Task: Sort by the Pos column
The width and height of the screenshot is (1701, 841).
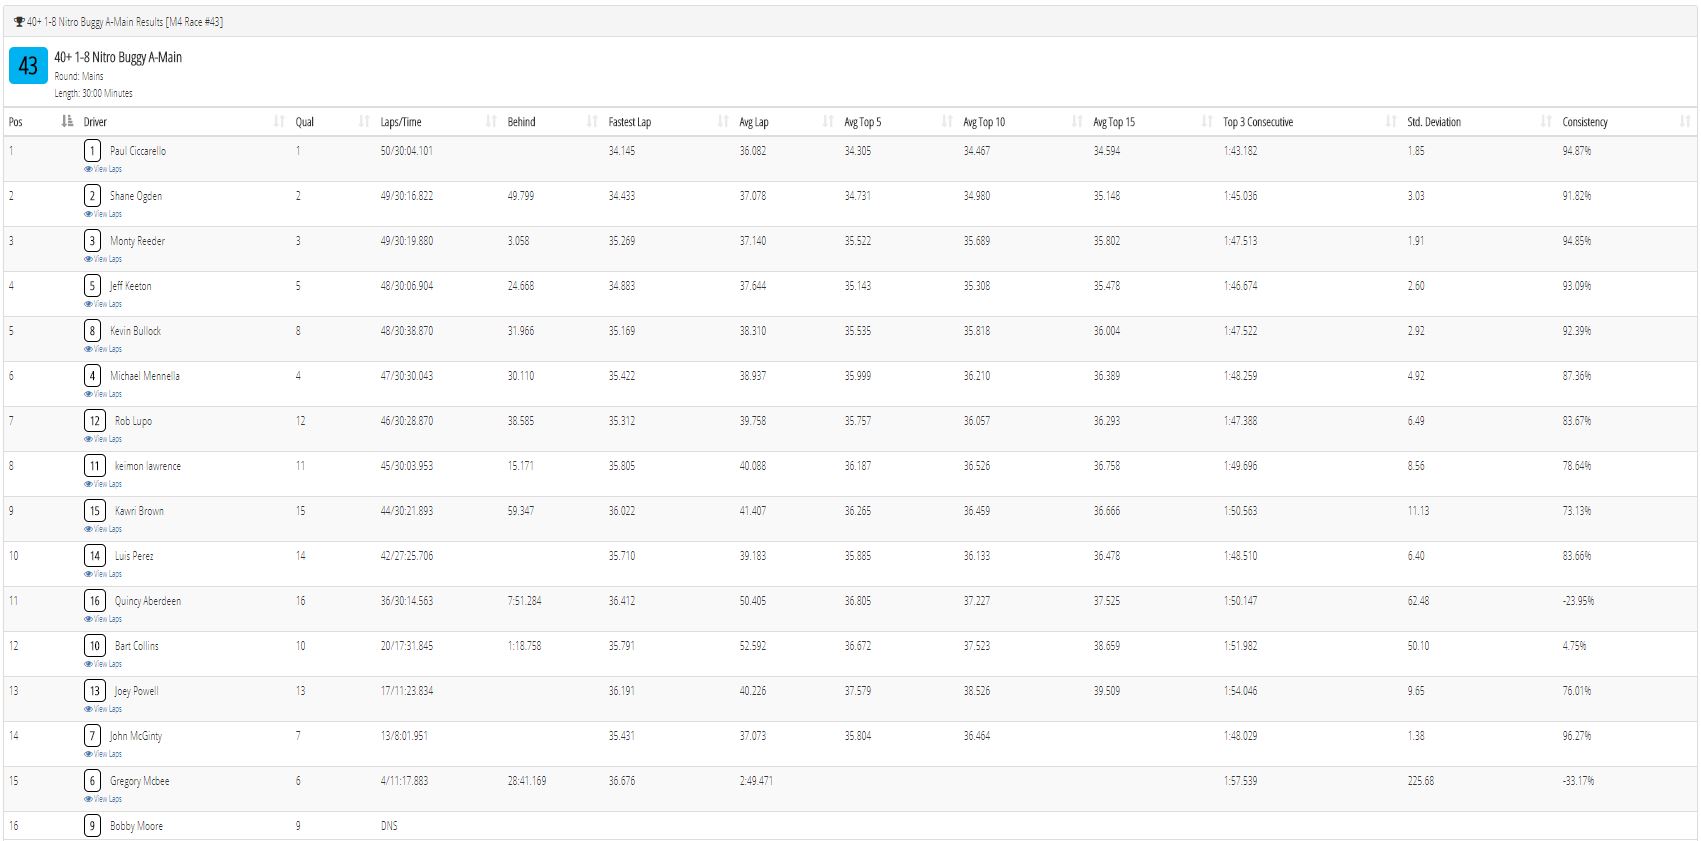Action: 40,122
